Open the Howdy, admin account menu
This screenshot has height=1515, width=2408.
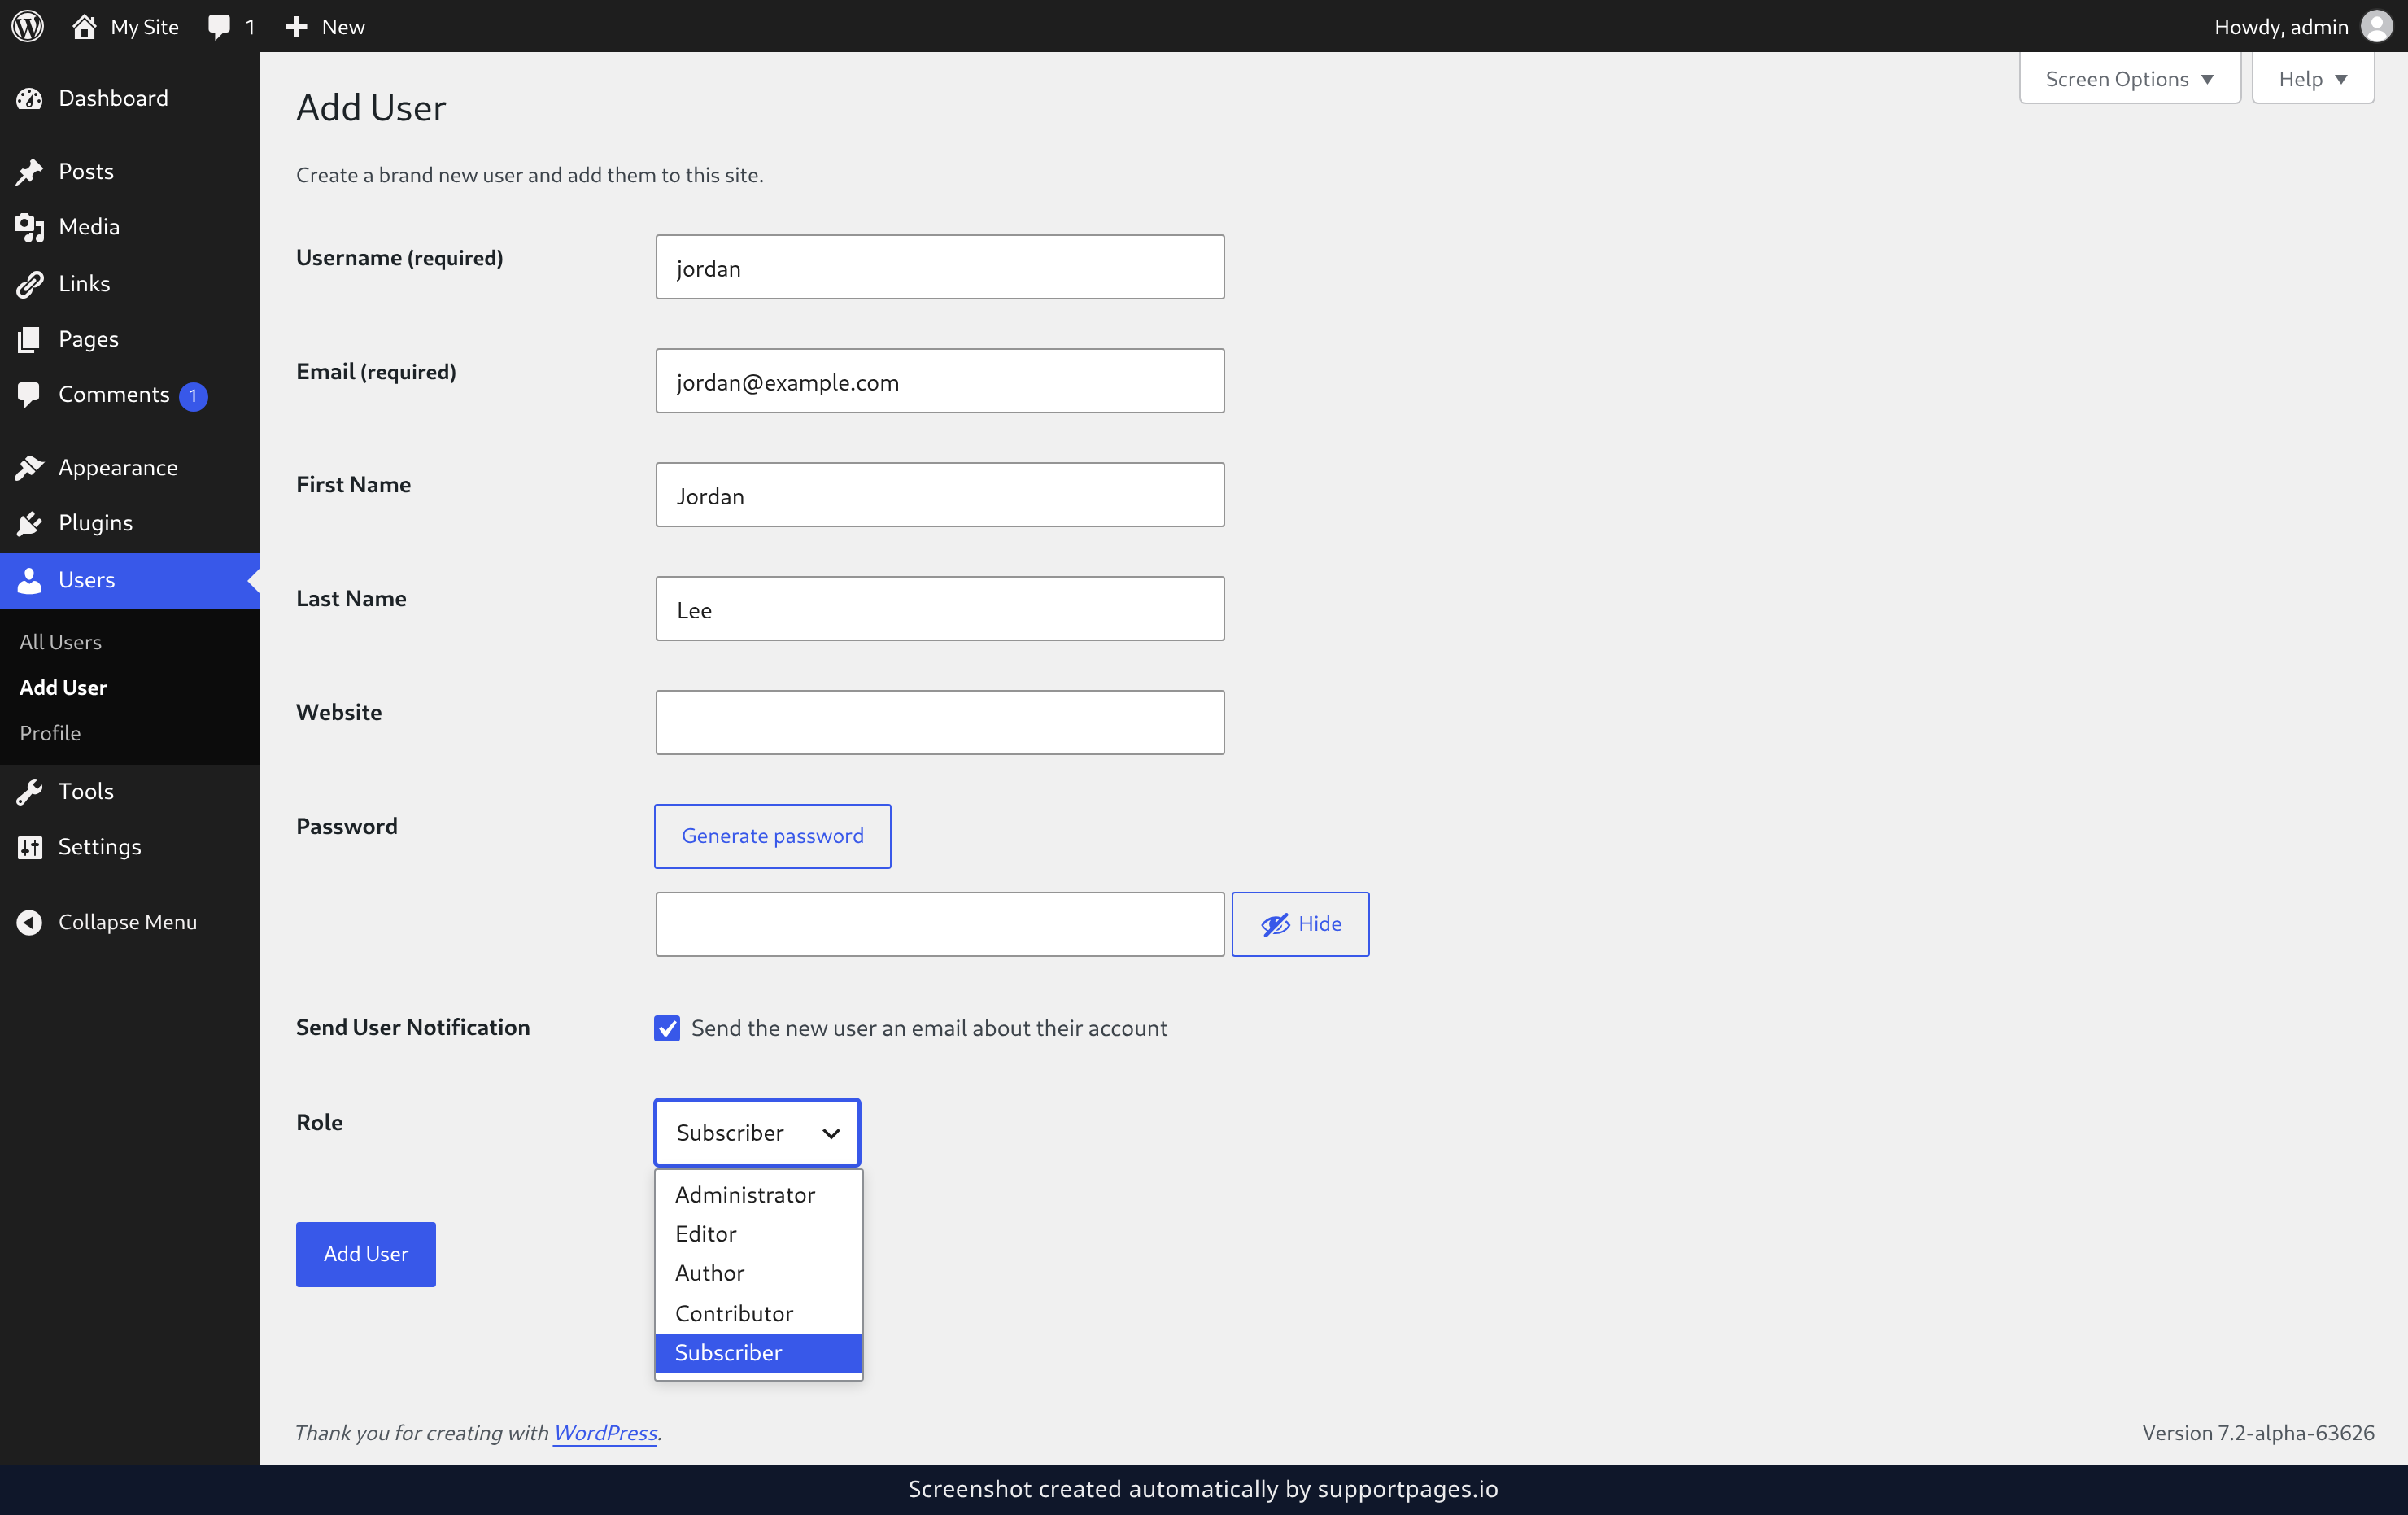2302,27
